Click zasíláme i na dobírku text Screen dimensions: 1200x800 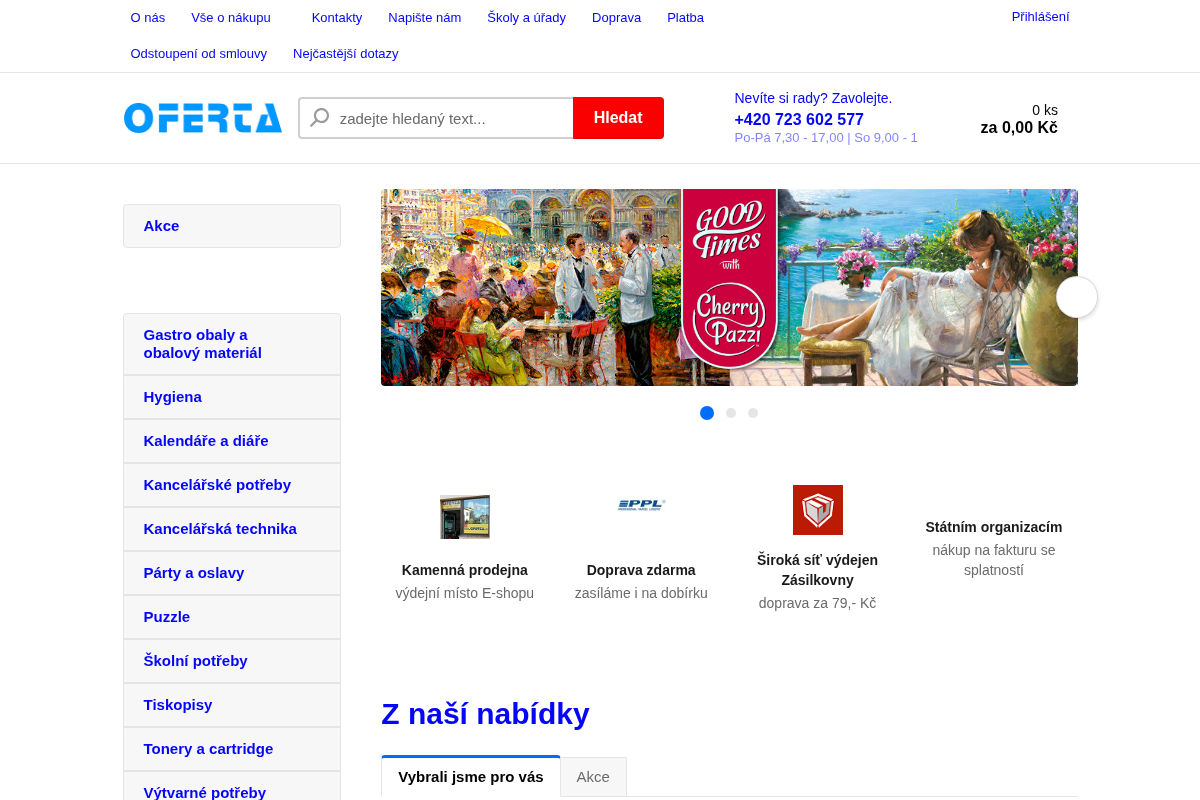tap(641, 593)
